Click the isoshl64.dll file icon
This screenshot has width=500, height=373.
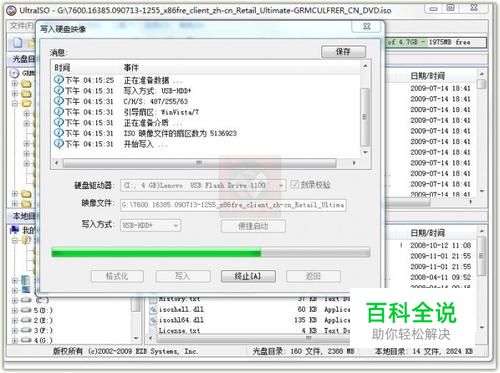pyautogui.click(x=153, y=320)
